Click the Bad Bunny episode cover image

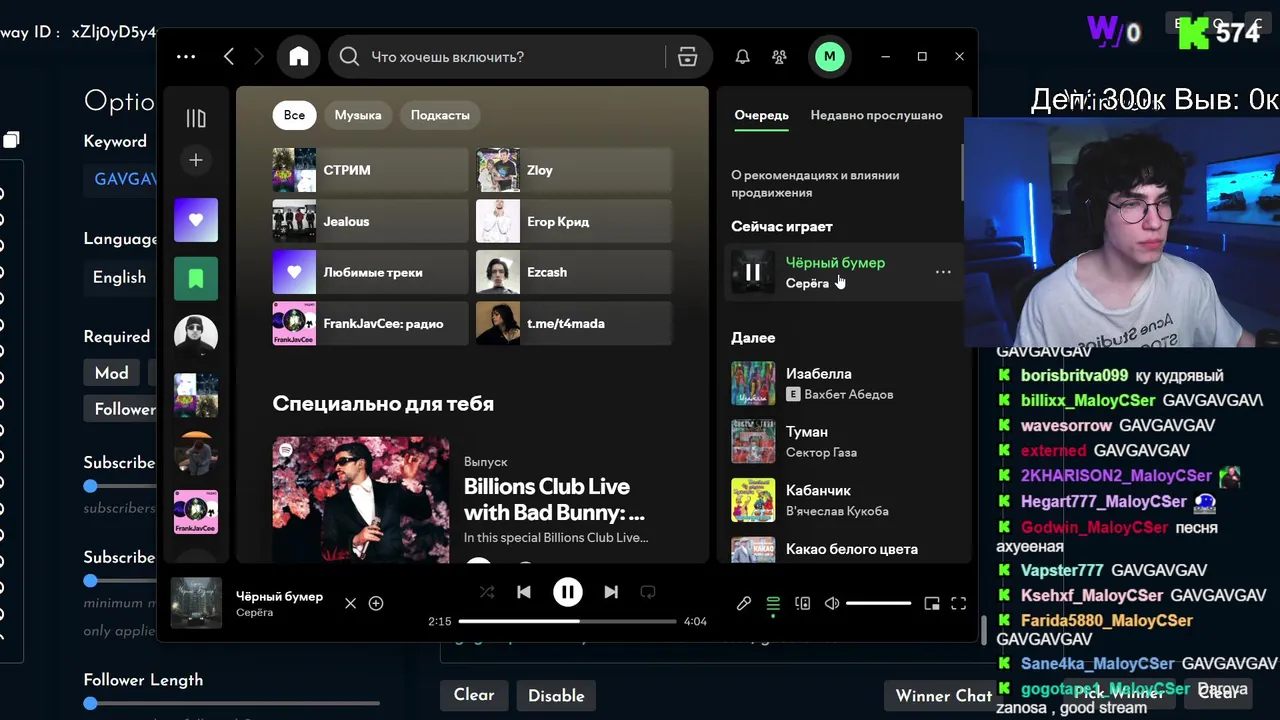pyautogui.click(x=361, y=498)
